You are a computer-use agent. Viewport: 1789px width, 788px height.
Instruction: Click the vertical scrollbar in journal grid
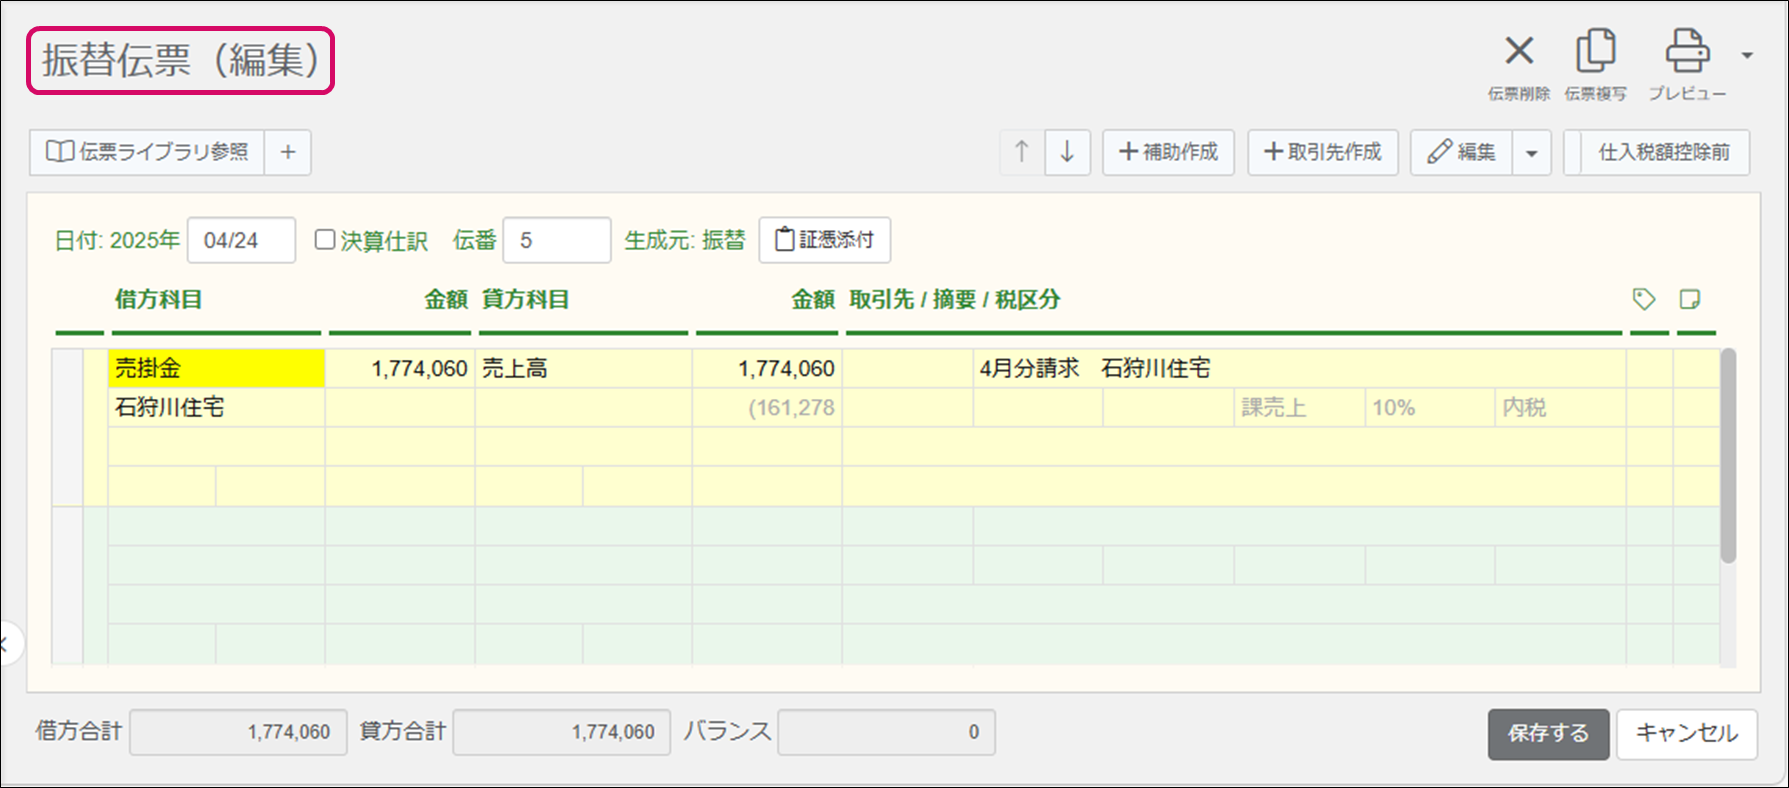tap(1727, 455)
